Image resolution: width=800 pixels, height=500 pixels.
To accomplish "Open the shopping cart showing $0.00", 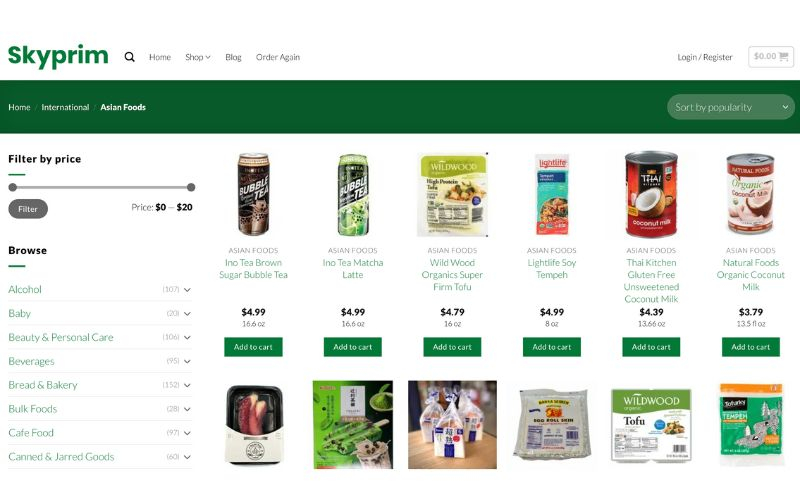I will pyautogui.click(x=771, y=57).
